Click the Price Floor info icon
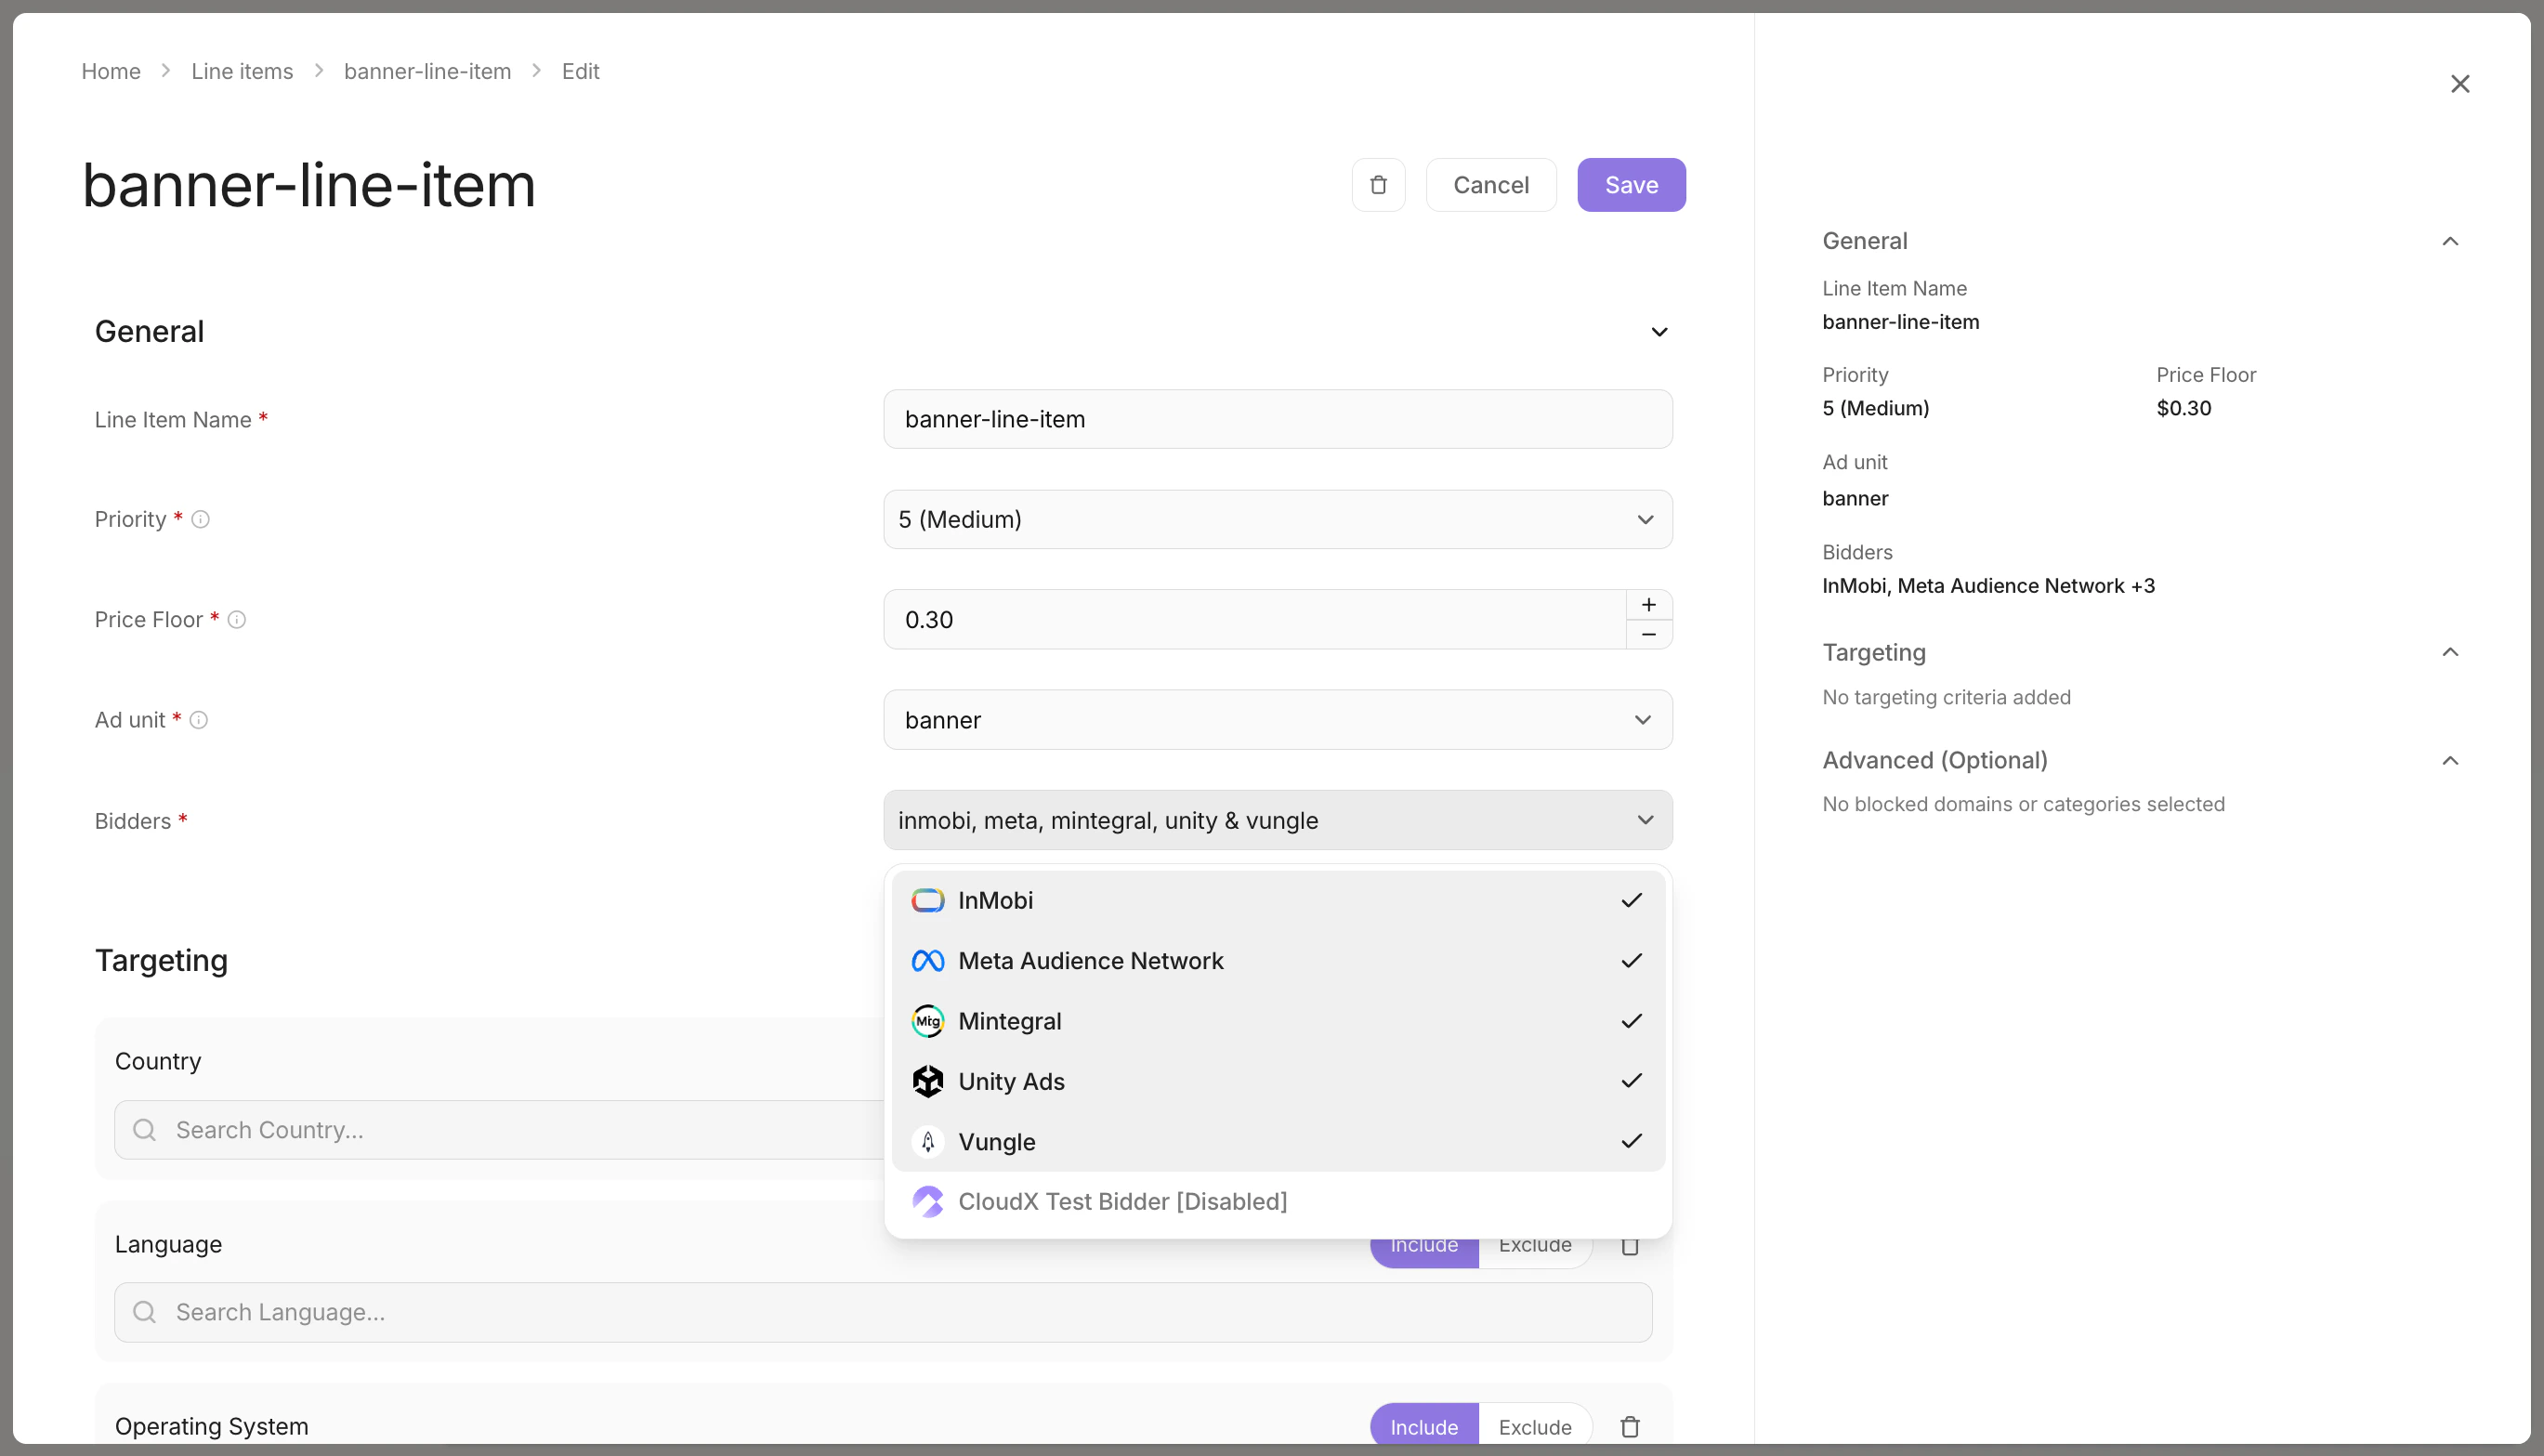Image resolution: width=2544 pixels, height=1456 pixels. 237,620
